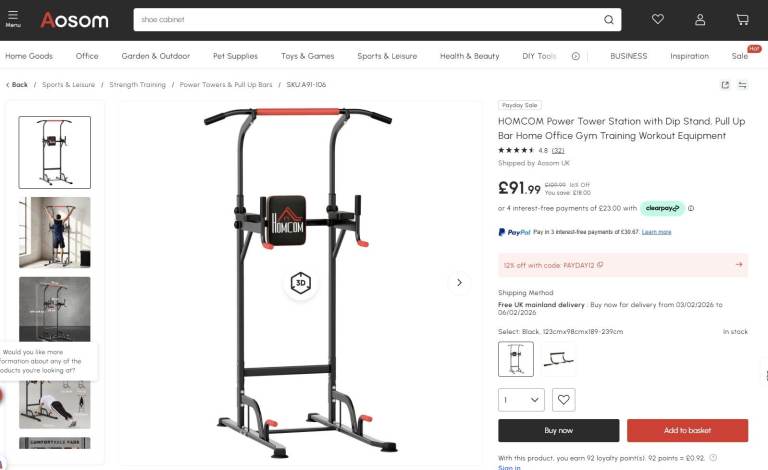Select the power tower variant option
Viewport: 768px width, 470px height.
click(x=516, y=359)
